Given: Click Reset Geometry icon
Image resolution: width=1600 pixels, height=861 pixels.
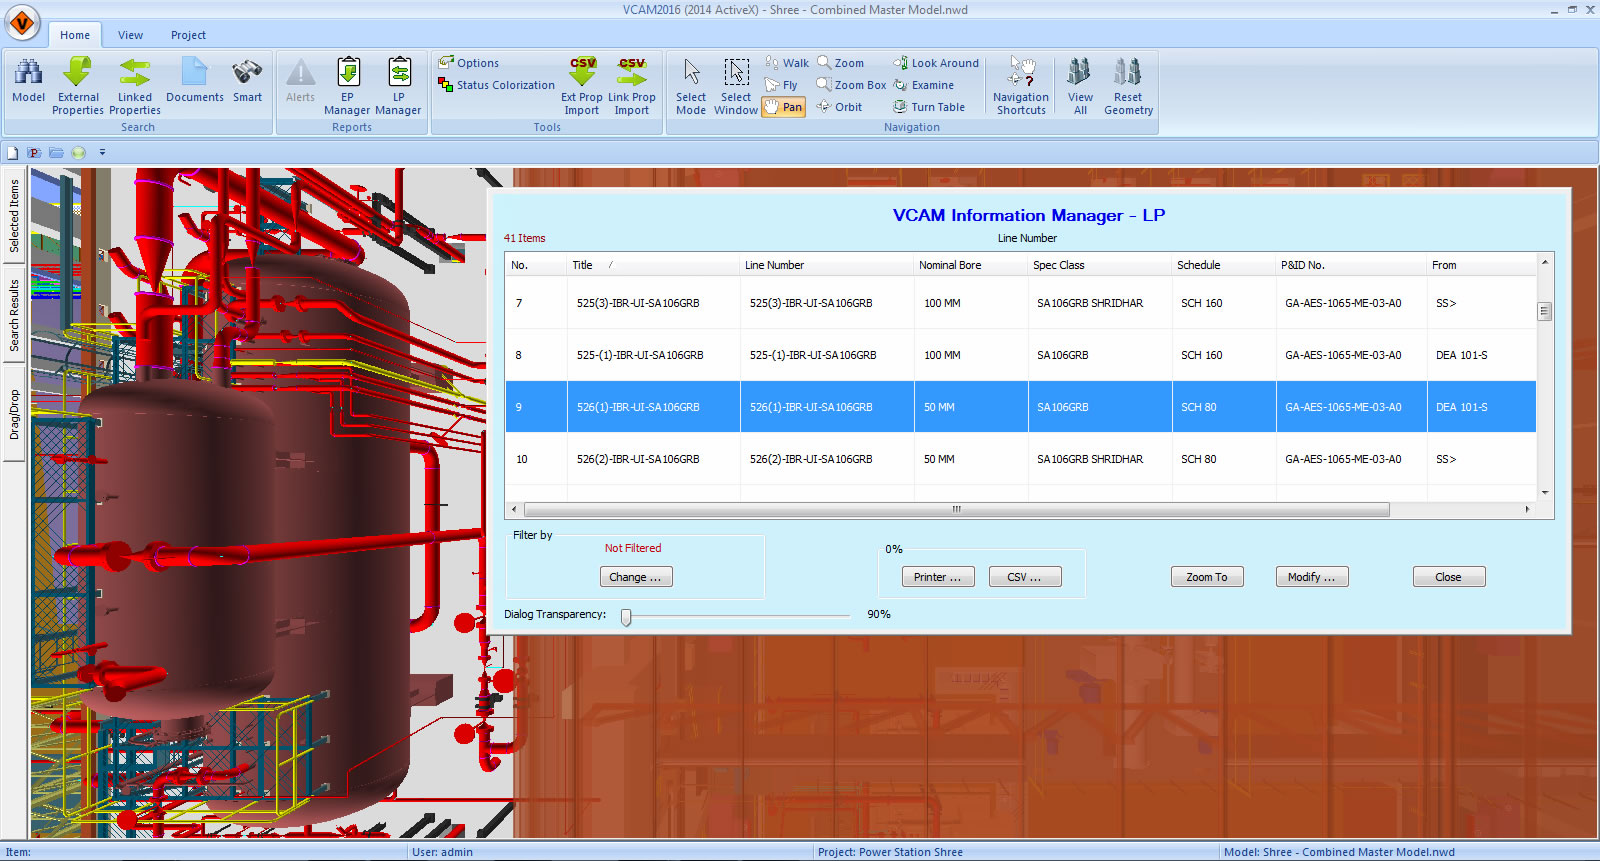Looking at the screenshot, I should (1128, 74).
